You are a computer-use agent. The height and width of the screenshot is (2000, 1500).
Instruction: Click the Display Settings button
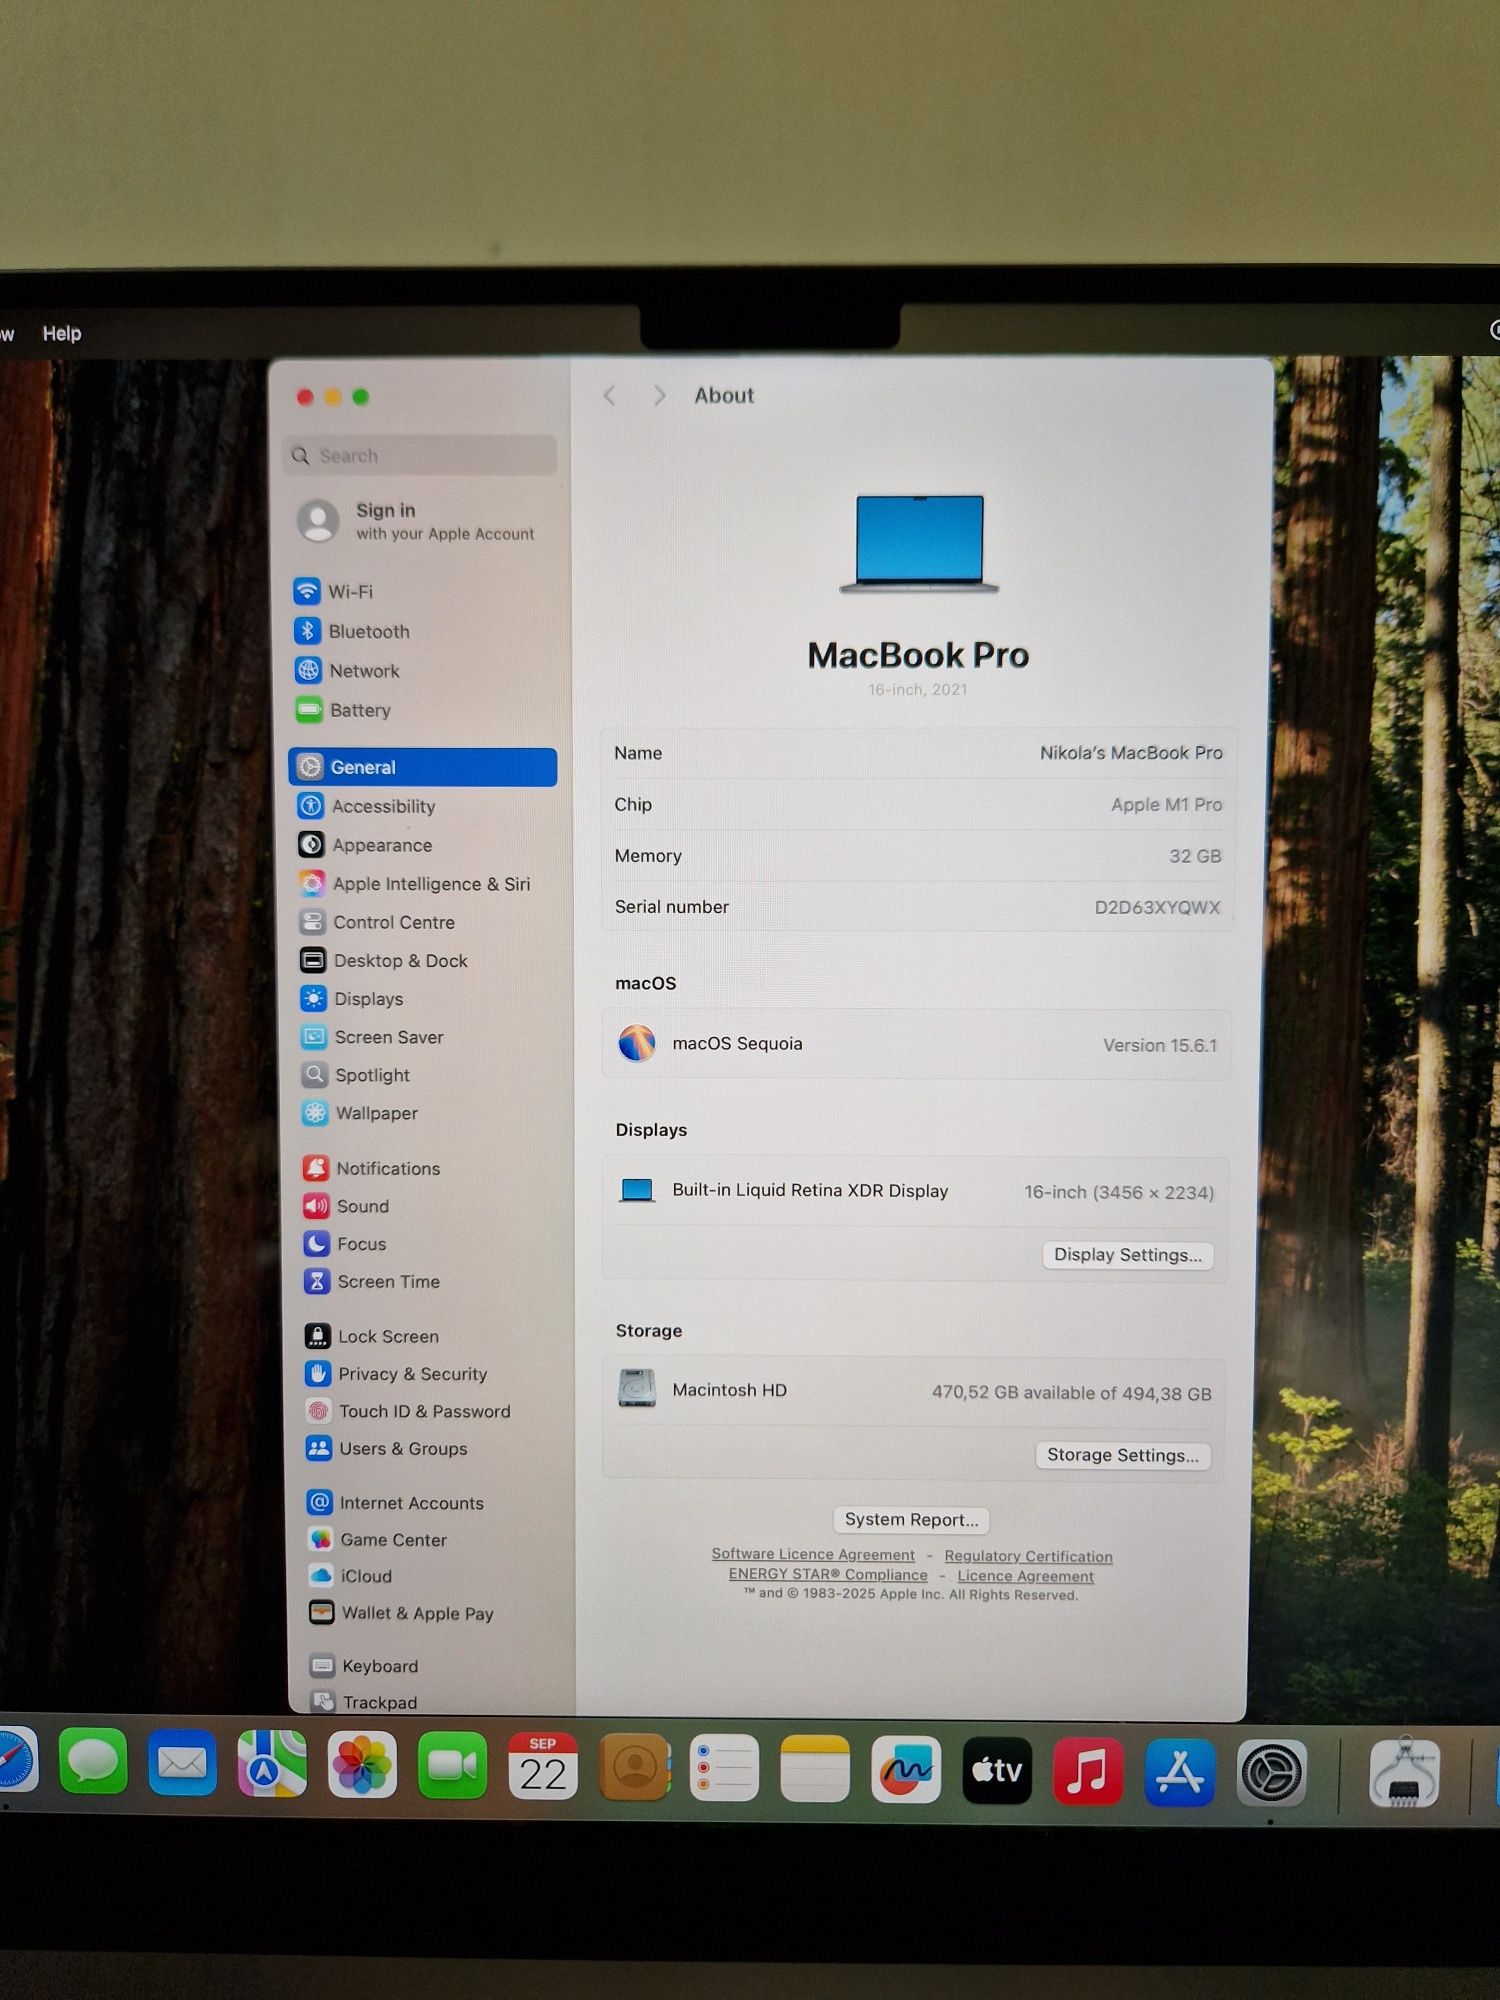tap(1128, 1255)
